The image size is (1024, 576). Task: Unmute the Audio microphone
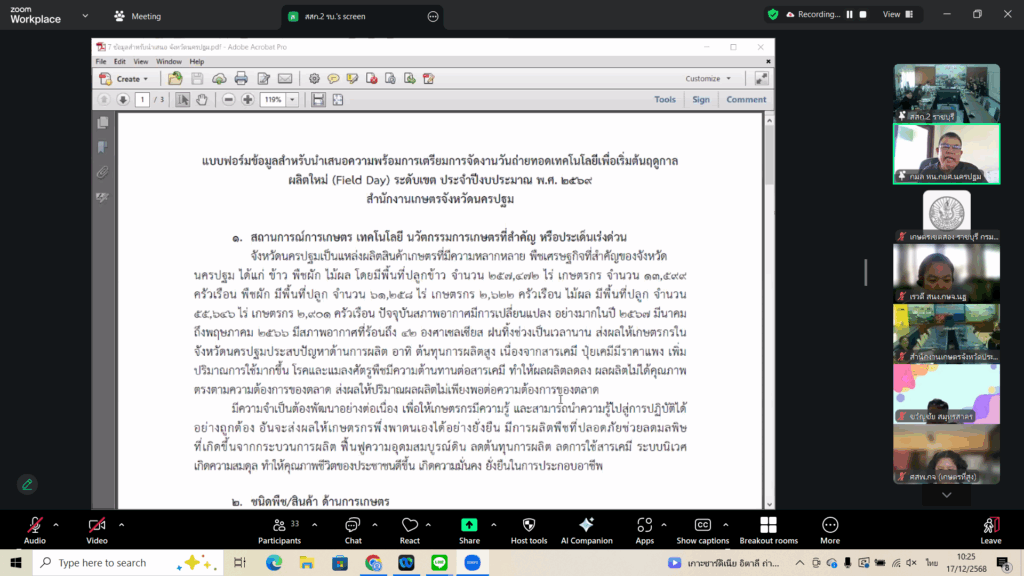(34, 530)
